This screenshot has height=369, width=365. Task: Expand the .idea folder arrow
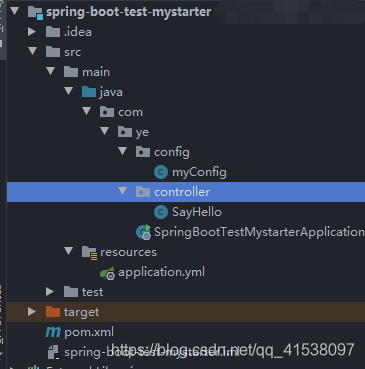coord(32,31)
